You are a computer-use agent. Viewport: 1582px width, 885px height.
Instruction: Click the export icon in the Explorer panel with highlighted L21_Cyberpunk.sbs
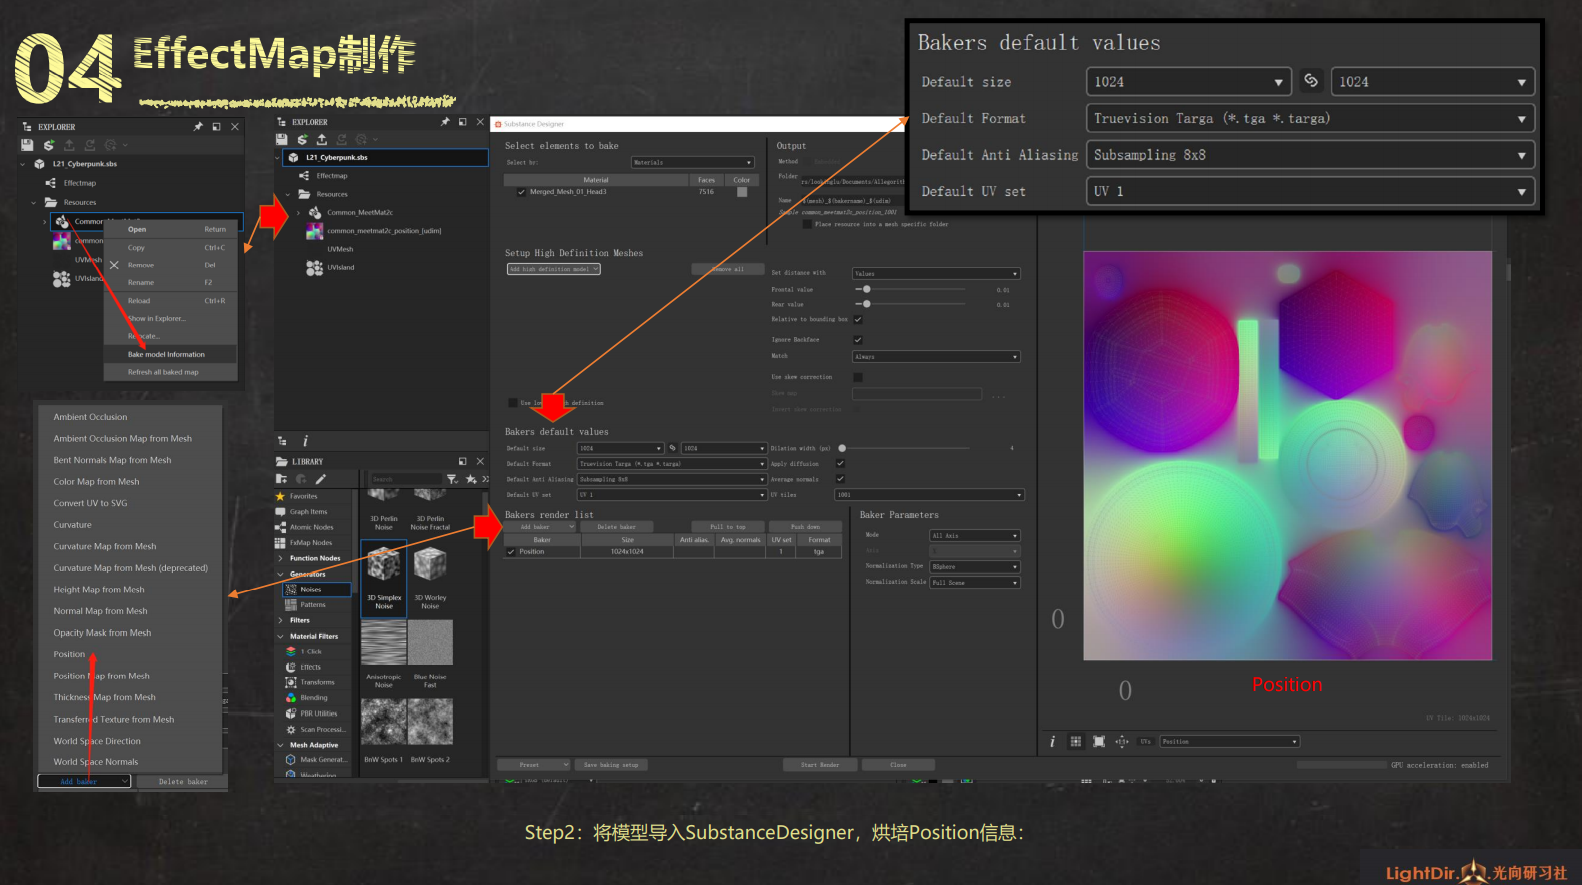coord(321,139)
